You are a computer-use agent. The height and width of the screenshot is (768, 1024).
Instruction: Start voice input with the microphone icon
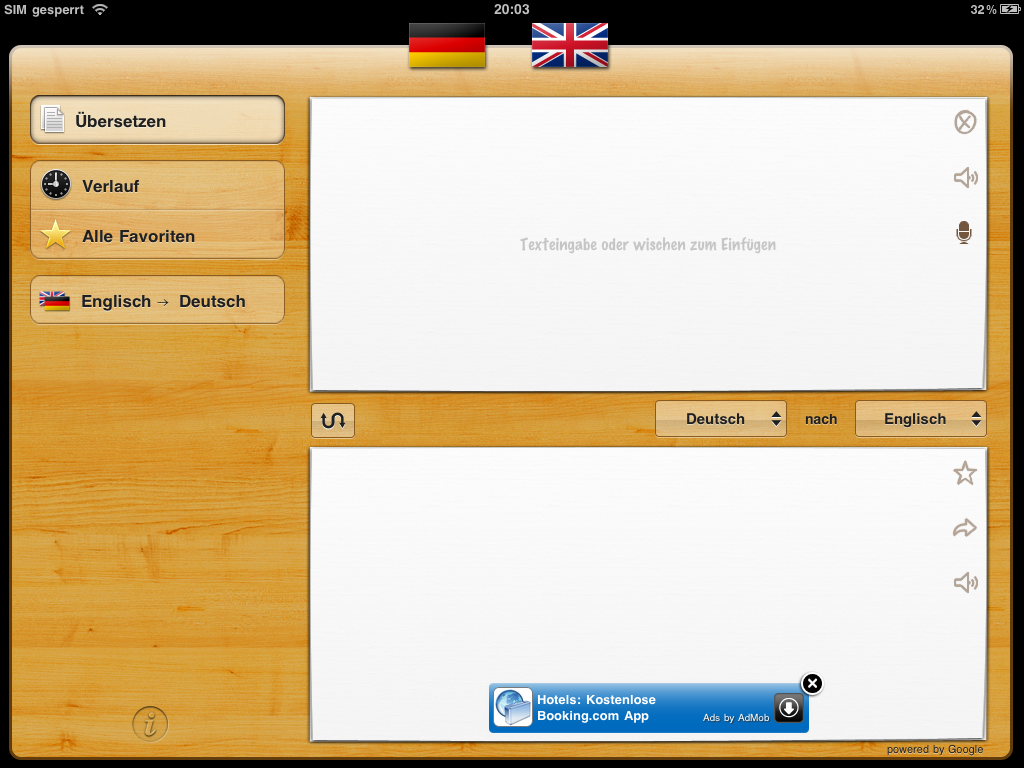[964, 232]
